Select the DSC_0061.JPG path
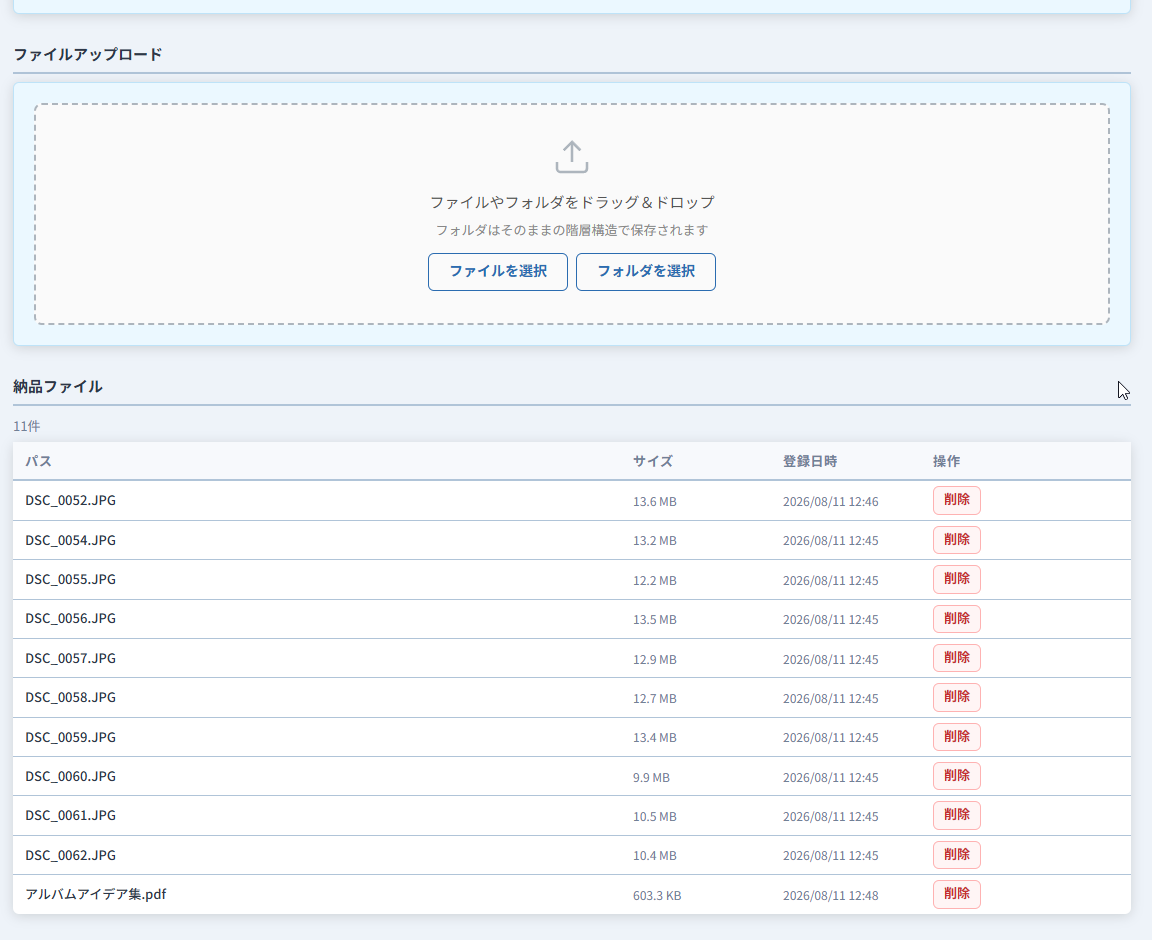Image resolution: width=1152 pixels, height=940 pixels. (71, 815)
